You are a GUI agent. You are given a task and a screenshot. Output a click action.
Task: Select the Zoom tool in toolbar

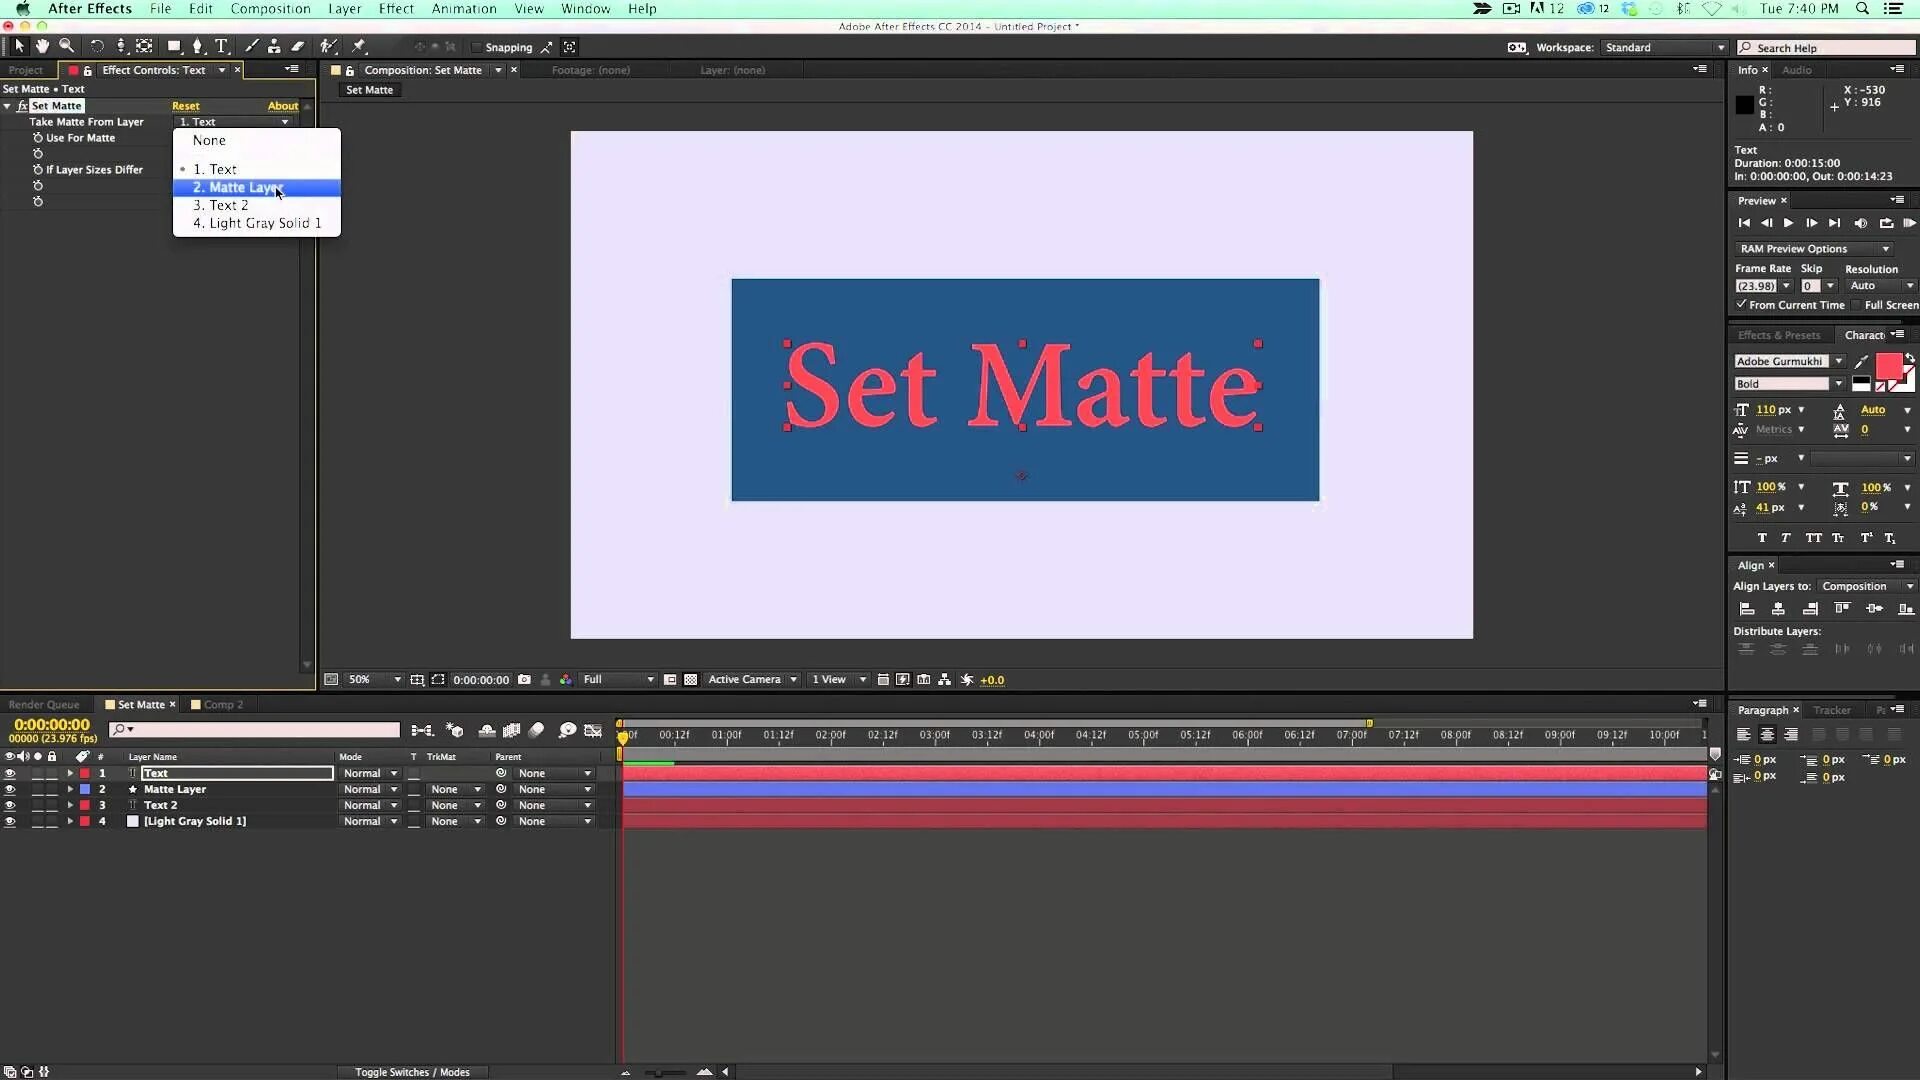click(66, 46)
